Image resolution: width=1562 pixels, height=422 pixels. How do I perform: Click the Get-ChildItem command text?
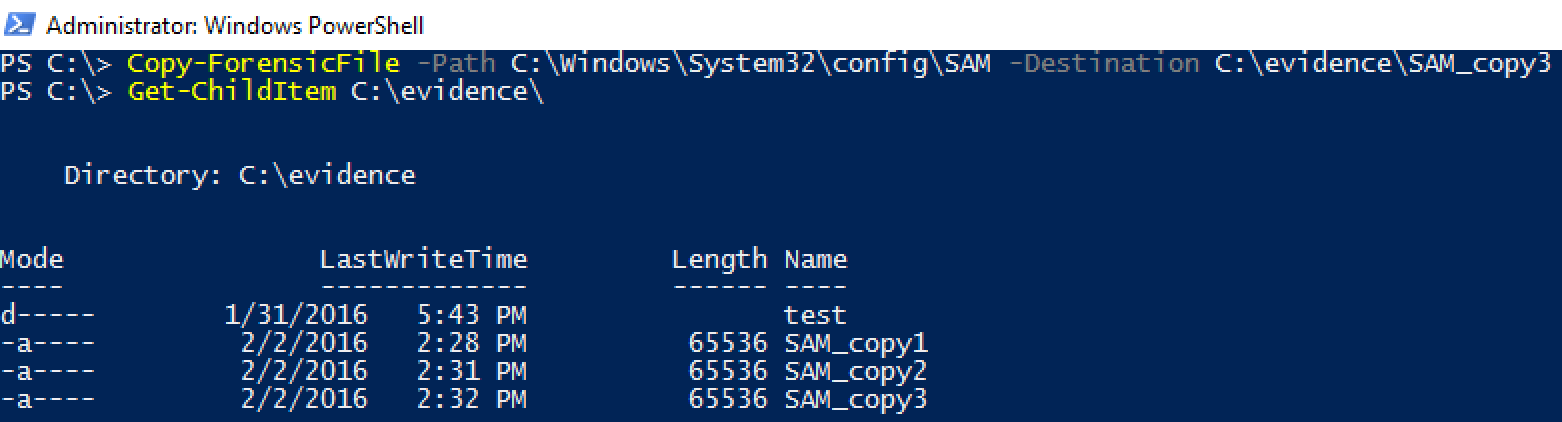click(x=232, y=92)
